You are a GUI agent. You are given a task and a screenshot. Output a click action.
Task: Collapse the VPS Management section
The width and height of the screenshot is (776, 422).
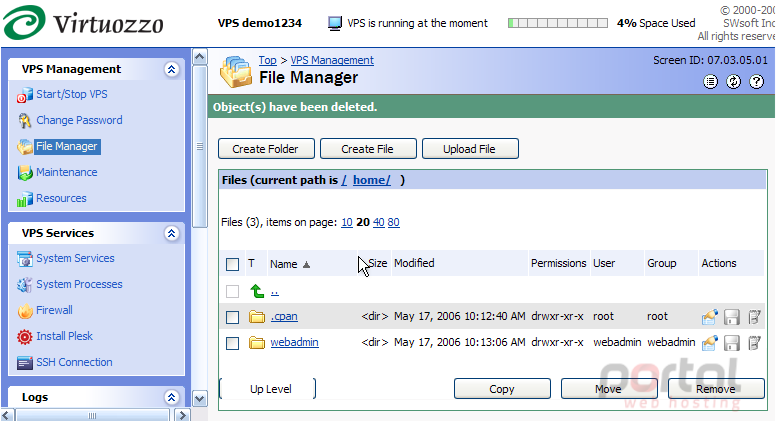click(171, 69)
